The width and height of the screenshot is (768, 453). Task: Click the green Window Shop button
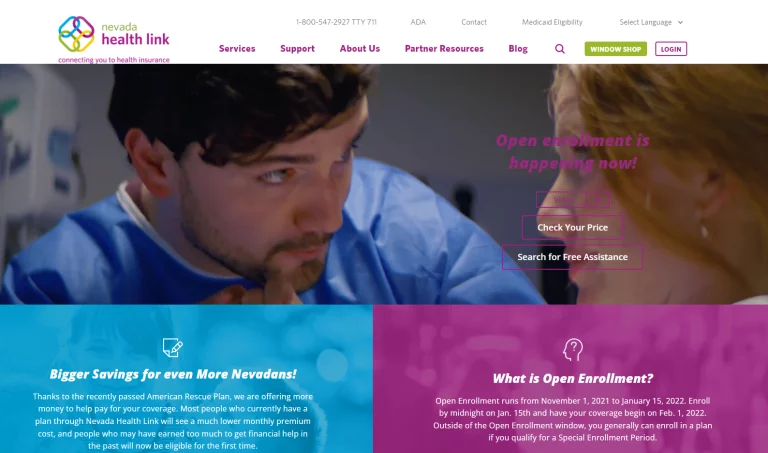click(615, 49)
